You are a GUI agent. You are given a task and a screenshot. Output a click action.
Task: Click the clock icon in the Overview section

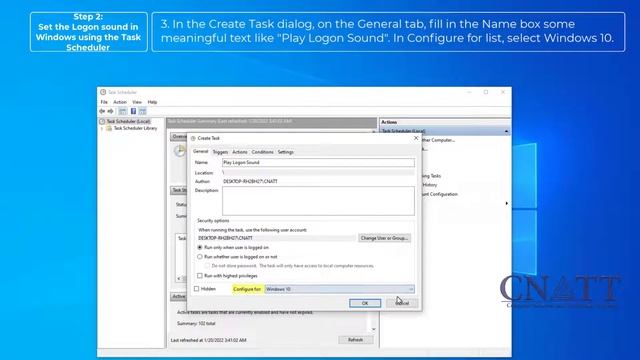180,151
